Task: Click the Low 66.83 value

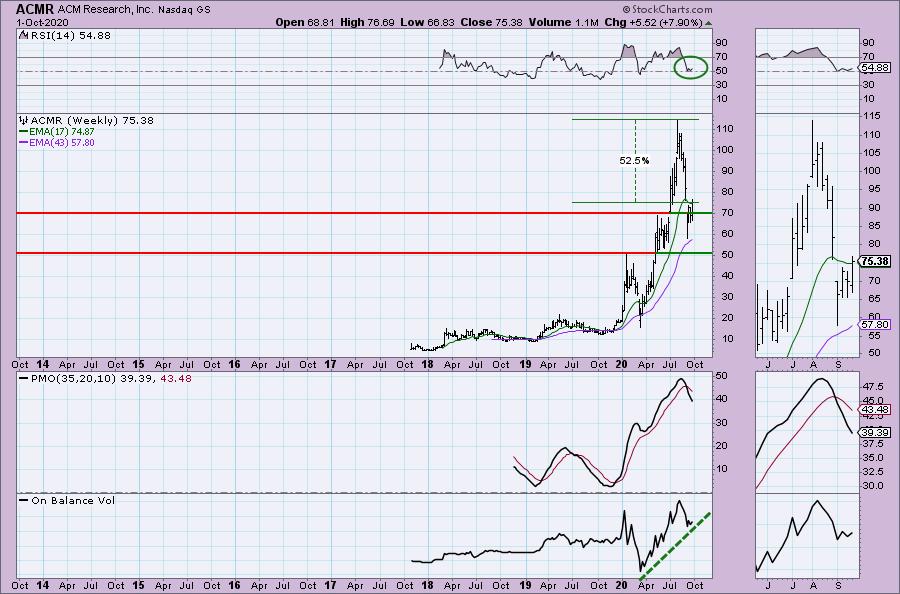Action: [428, 22]
